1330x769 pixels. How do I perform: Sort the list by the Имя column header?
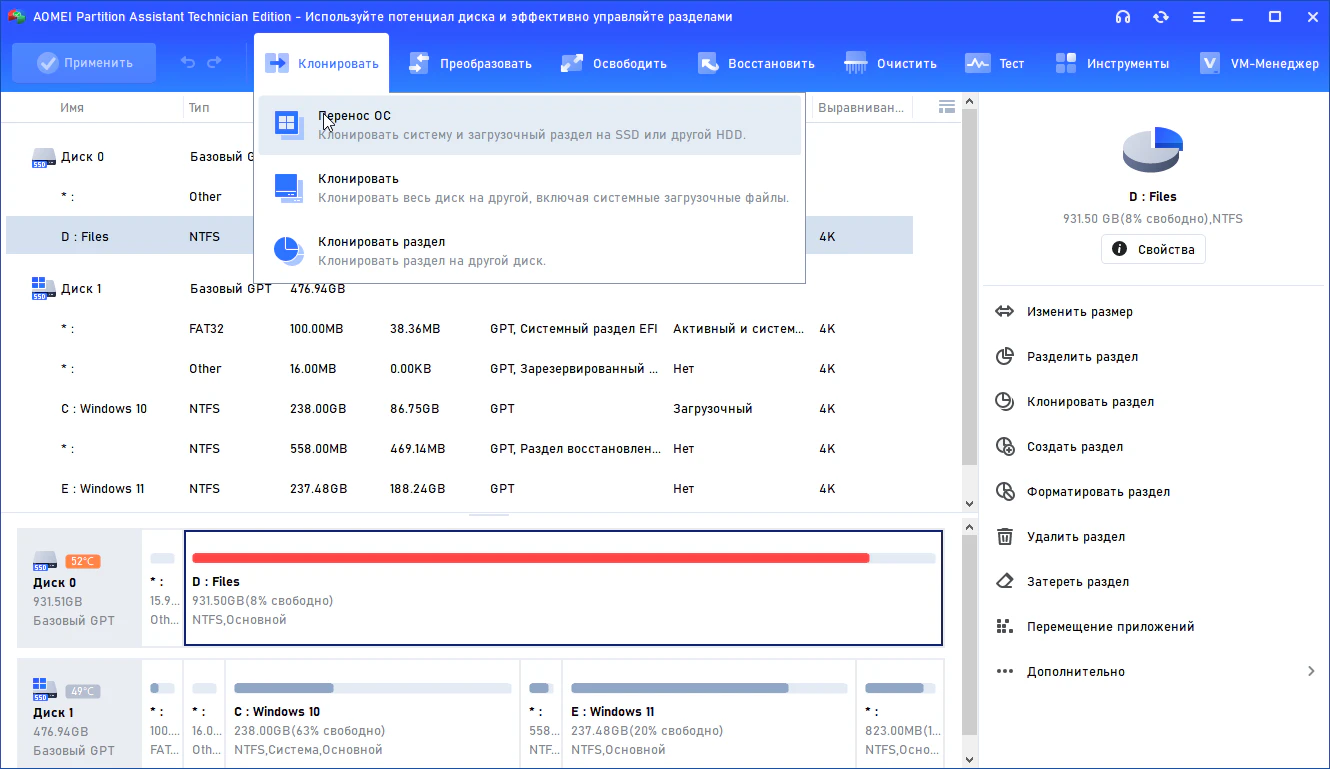(72, 107)
